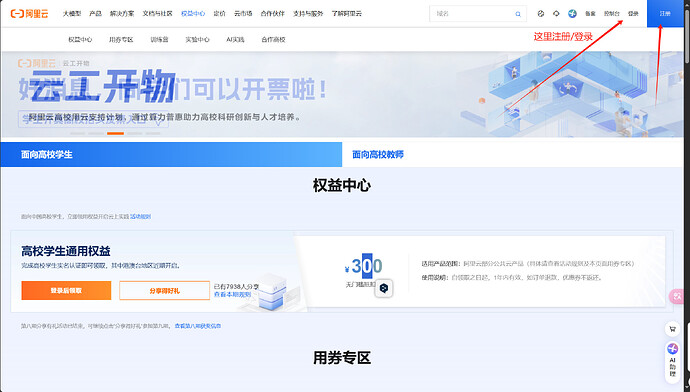
Task: Open the globe region icon
Action: pos(572,14)
